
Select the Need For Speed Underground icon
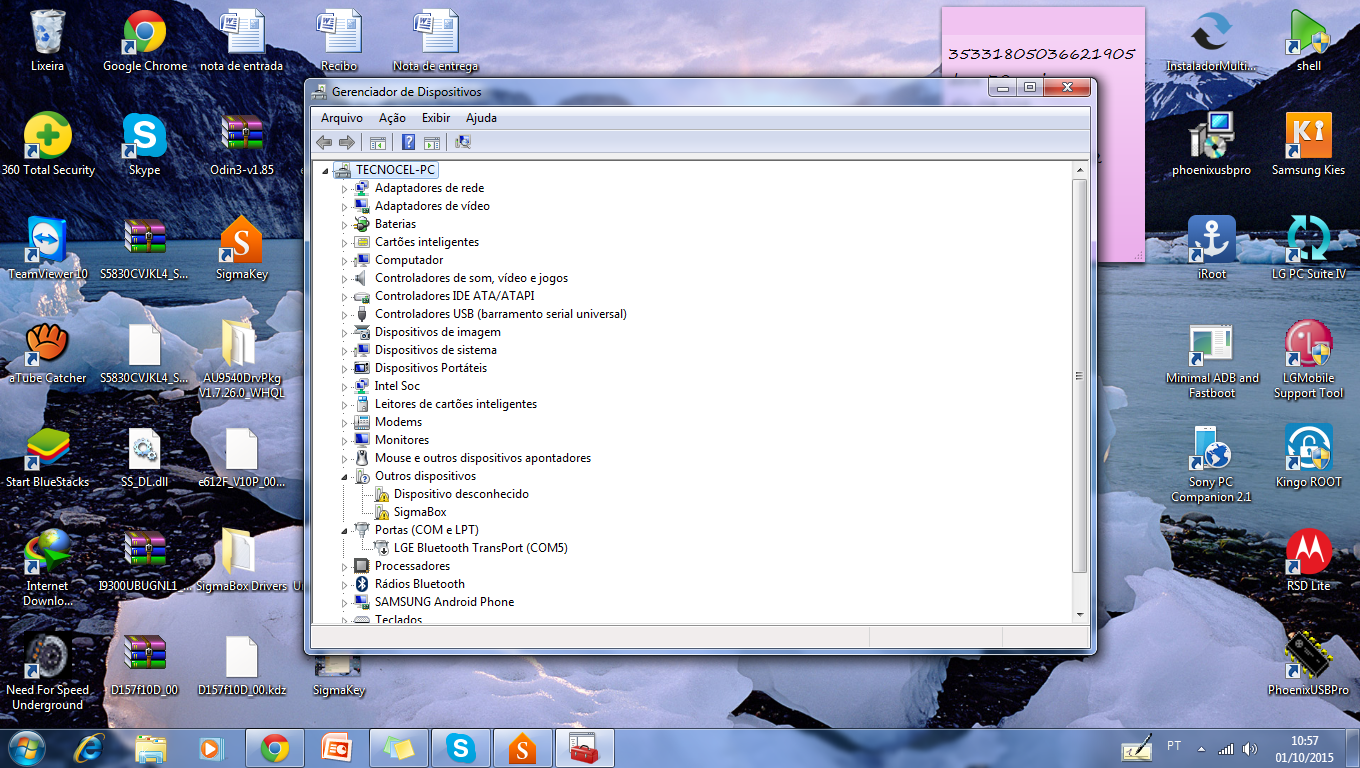click(x=47, y=672)
